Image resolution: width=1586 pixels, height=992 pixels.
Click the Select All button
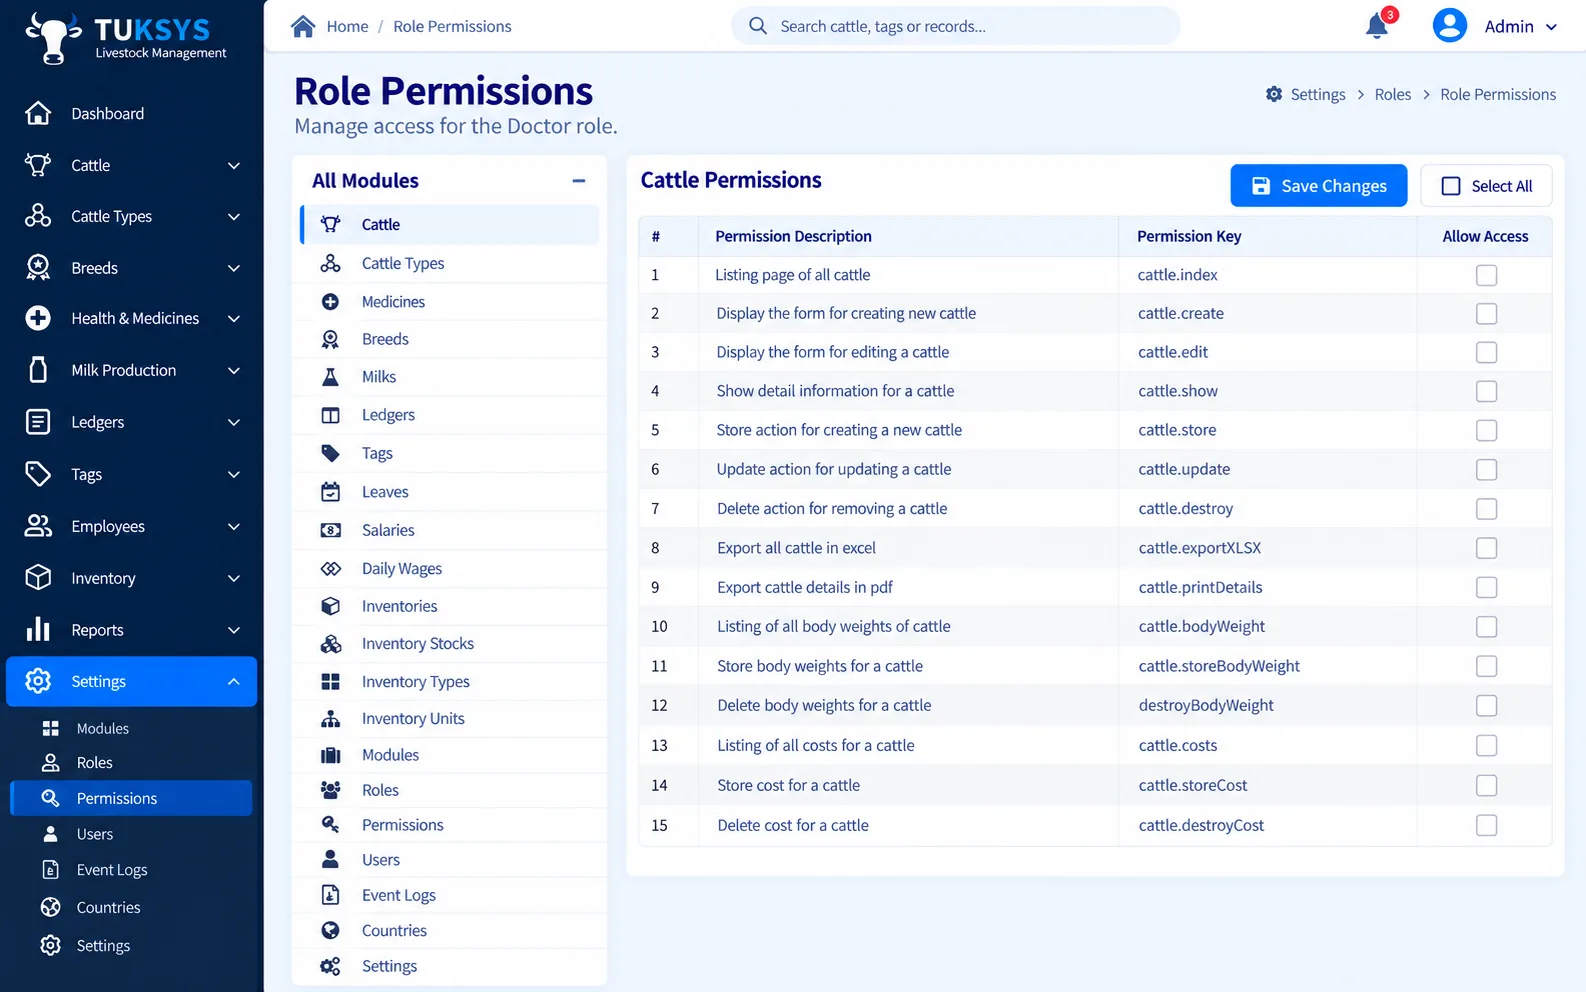[x=1486, y=186]
